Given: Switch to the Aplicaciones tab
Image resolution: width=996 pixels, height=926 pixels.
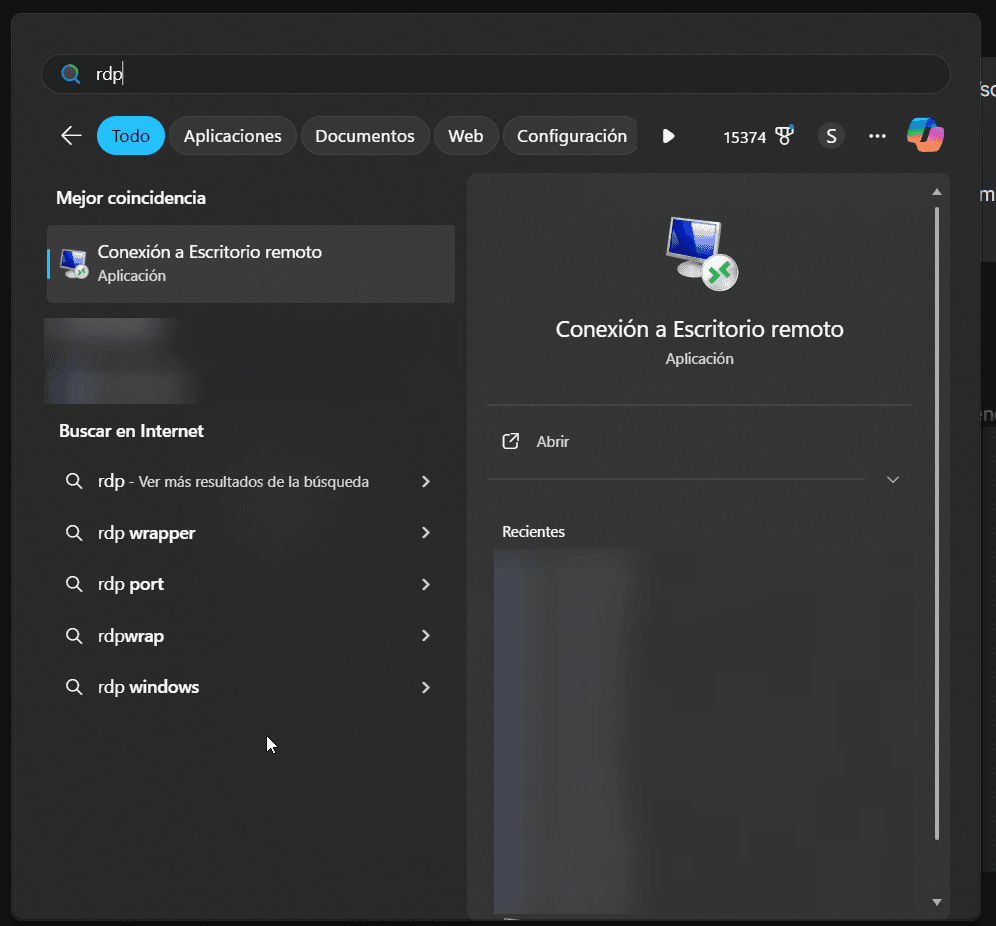Looking at the screenshot, I should pyautogui.click(x=232, y=136).
